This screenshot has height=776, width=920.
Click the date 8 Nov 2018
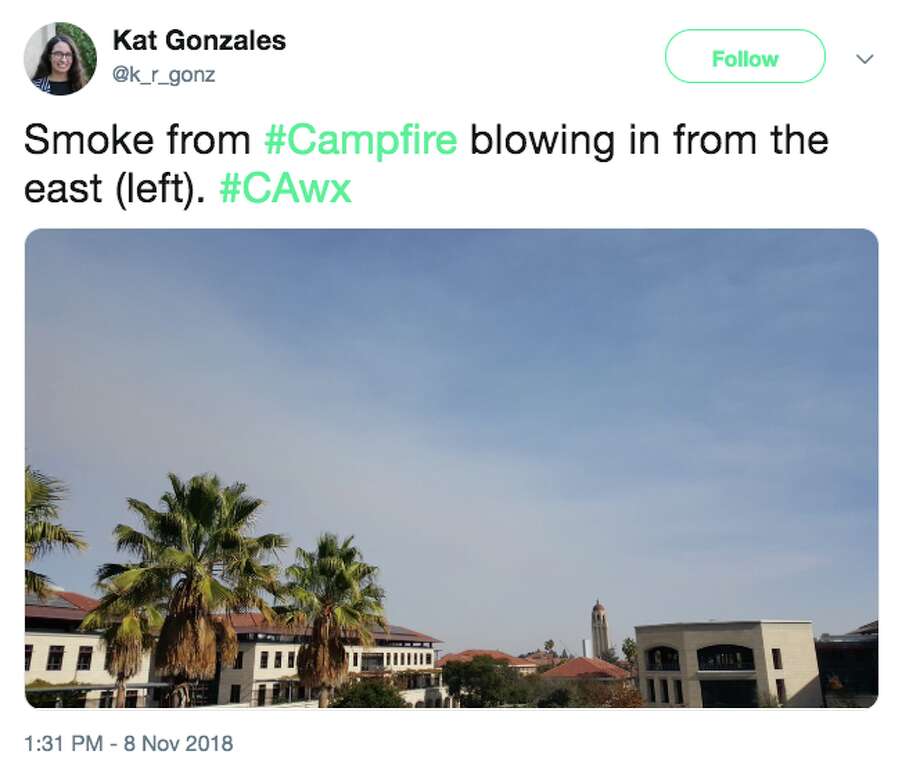180,744
